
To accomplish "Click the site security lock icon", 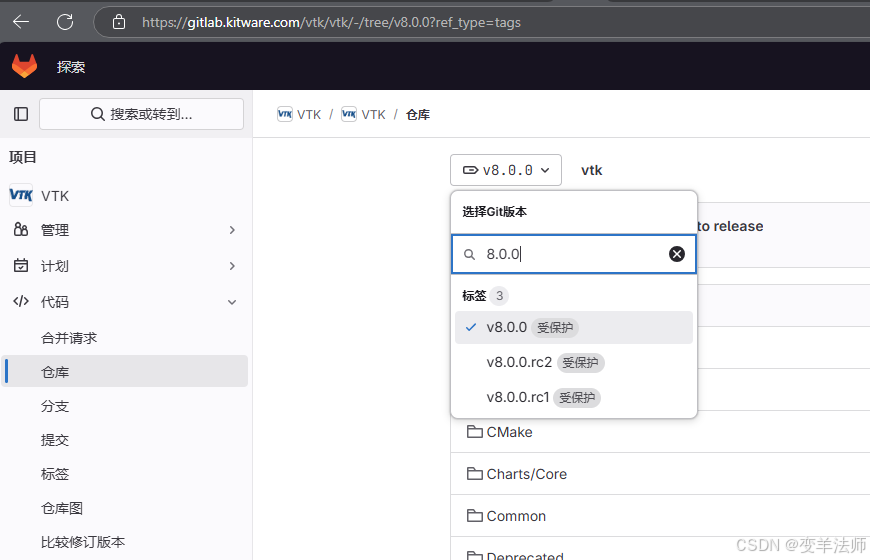I will [x=119, y=22].
